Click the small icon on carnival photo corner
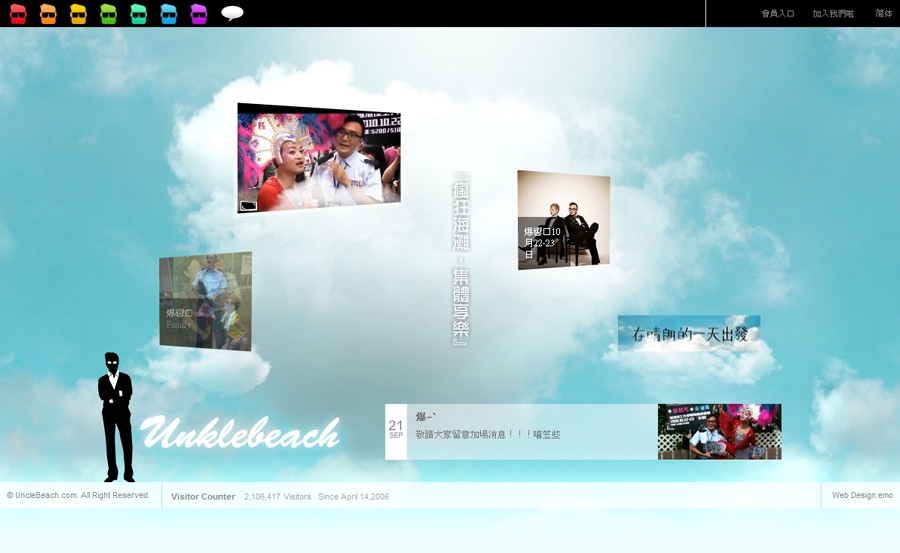This screenshot has width=900, height=553. coord(249,206)
